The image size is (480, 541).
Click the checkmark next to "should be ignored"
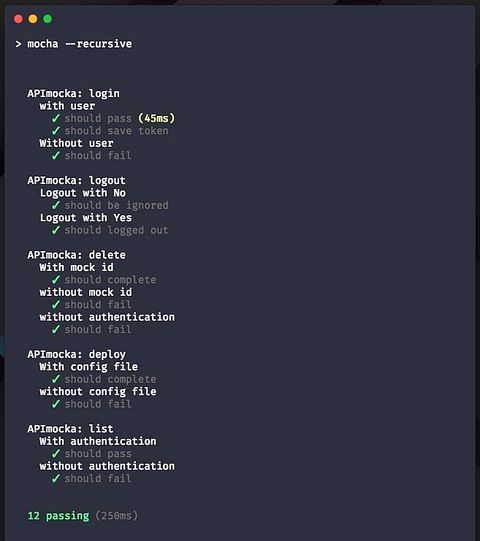coord(56,205)
